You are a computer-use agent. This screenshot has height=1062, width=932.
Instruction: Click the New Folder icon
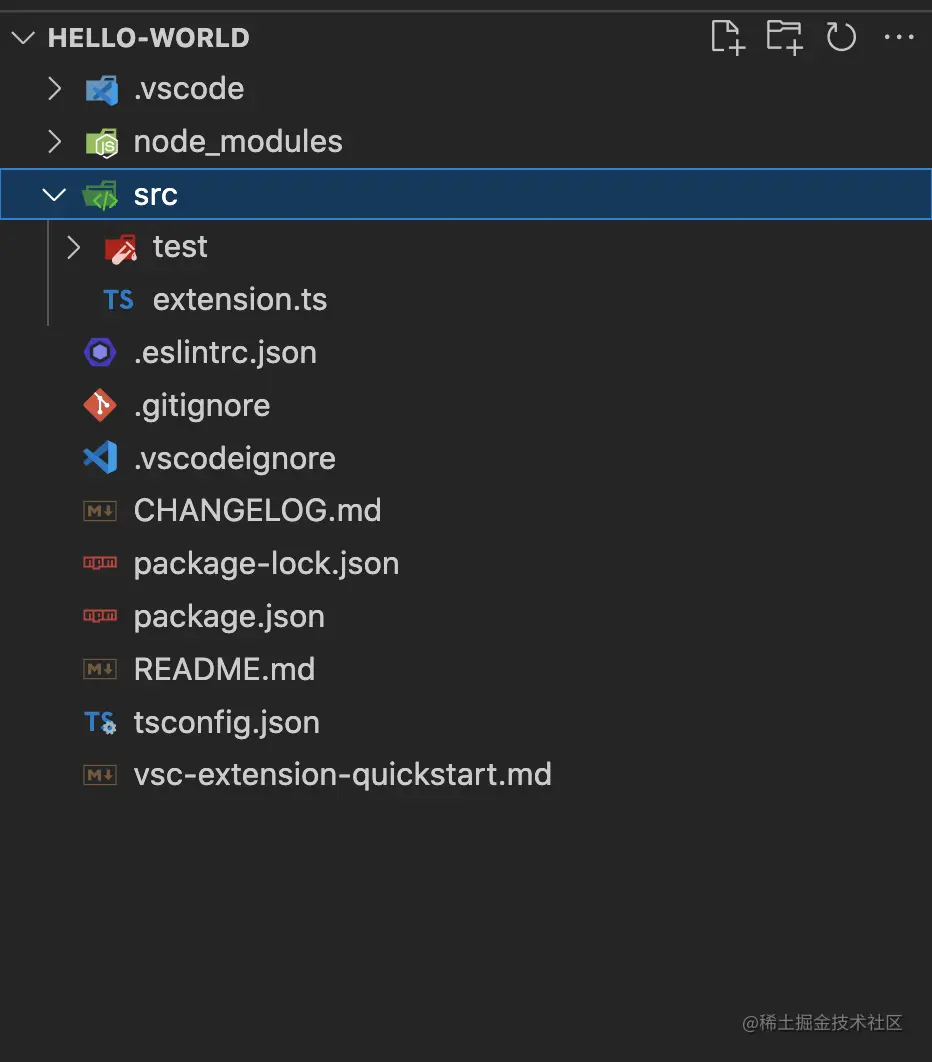(x=784, y=38)
